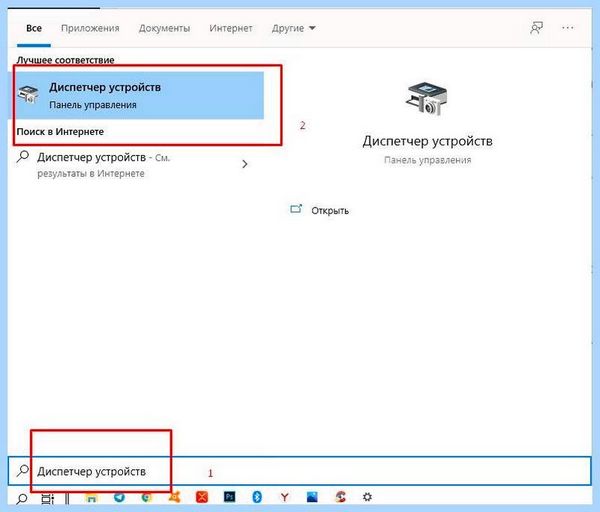This screenshot has width=600, height=512.
Task: Open Avast antivirus taskbar icon
Action: 174,497
